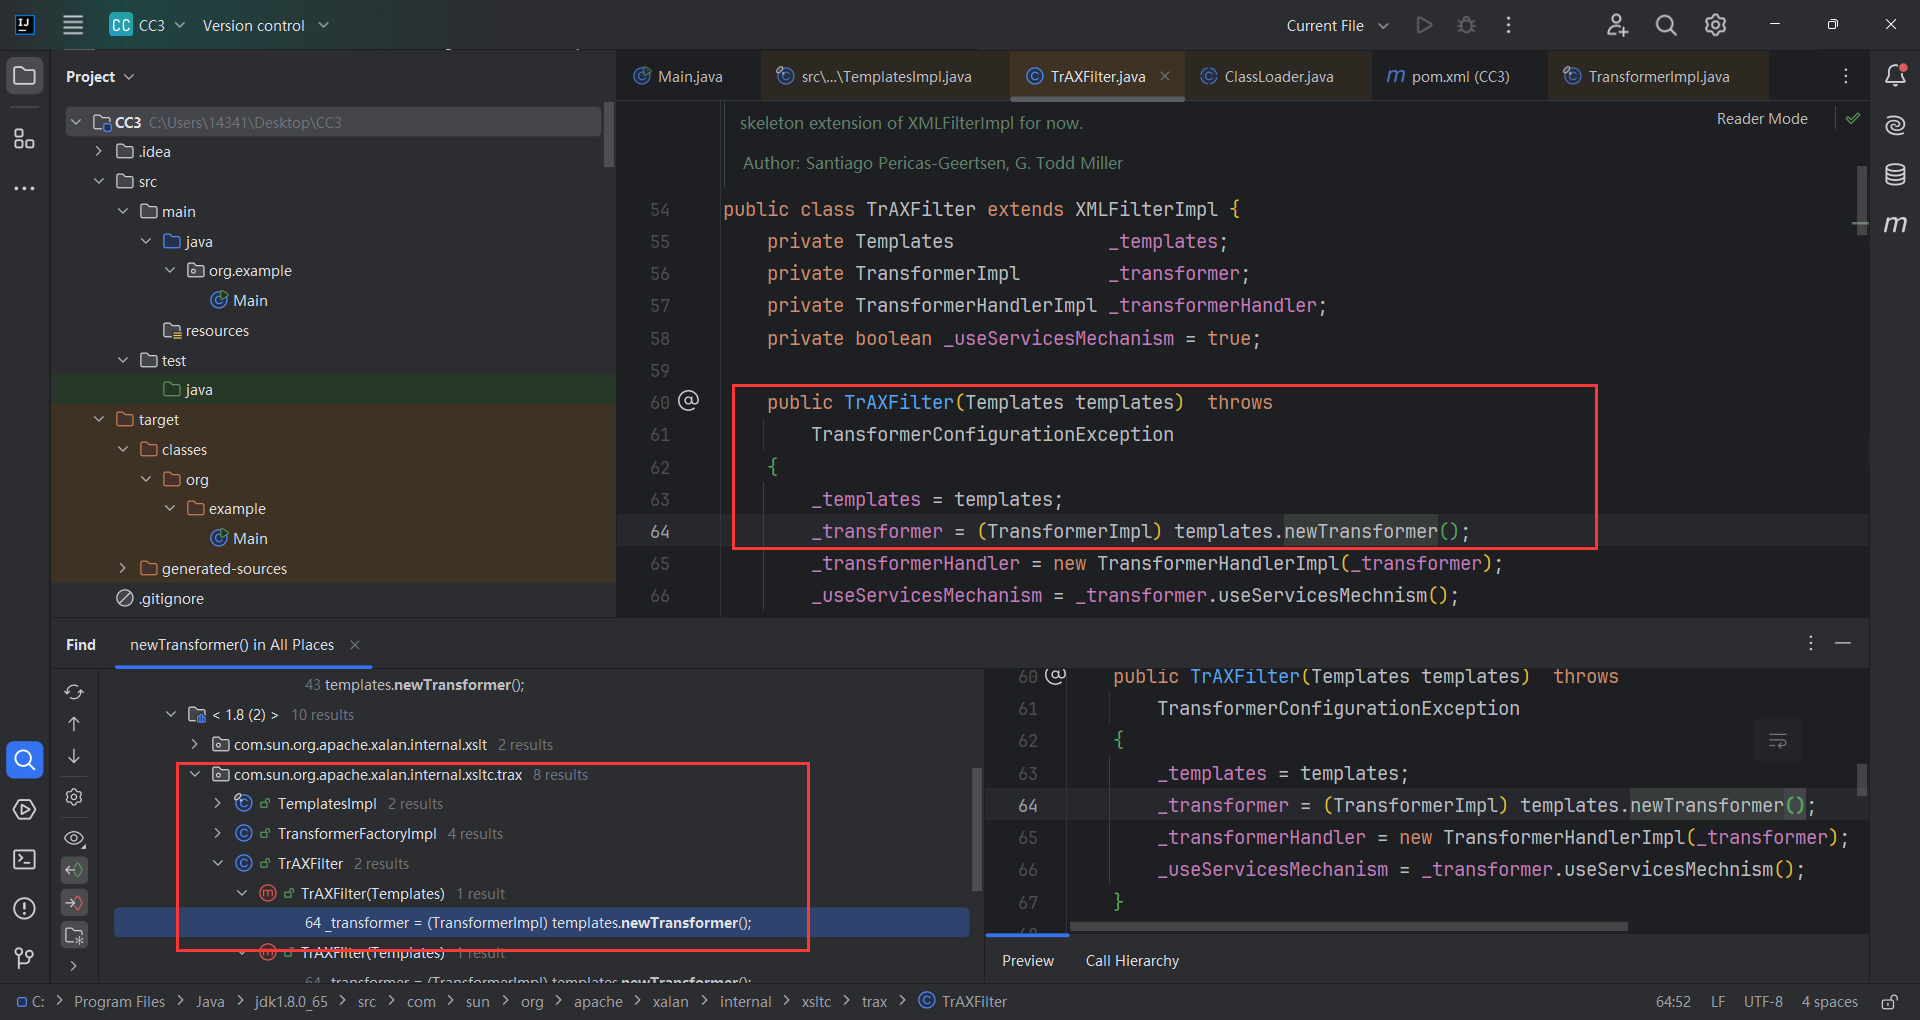
Task: Open the Git version control window
Action: 24,958
